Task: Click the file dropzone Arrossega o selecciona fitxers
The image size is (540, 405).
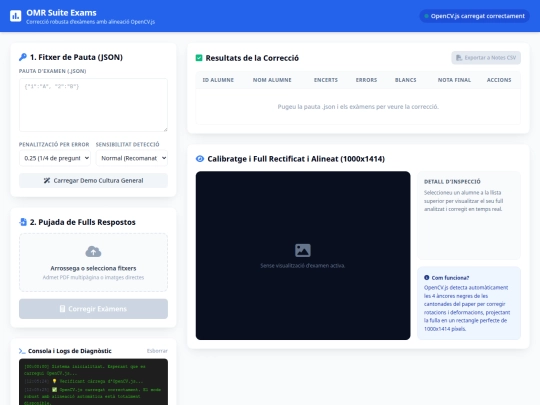Action: click(93, 263)
